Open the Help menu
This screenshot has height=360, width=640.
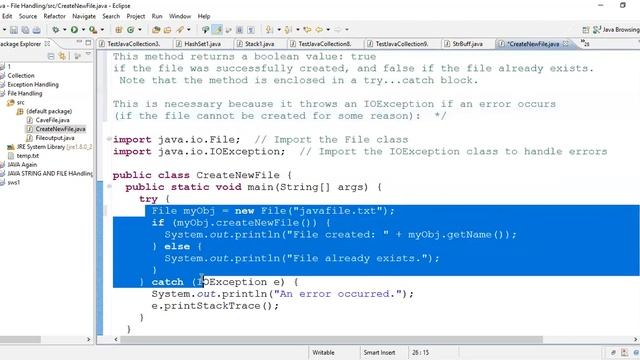(x=204, y=16)
